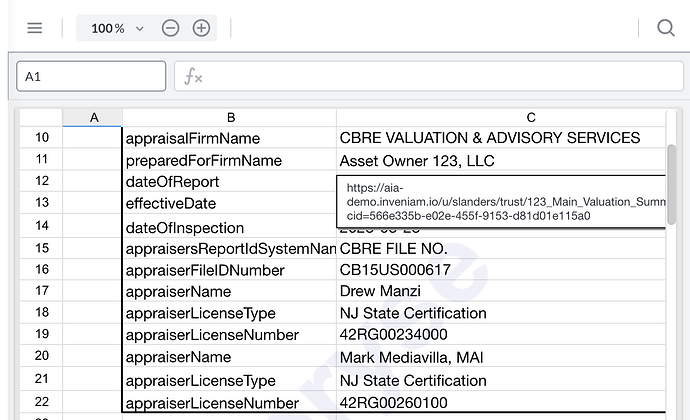The image size is (690, 420).
Task: Select column B header
Action: pos(229,117)
